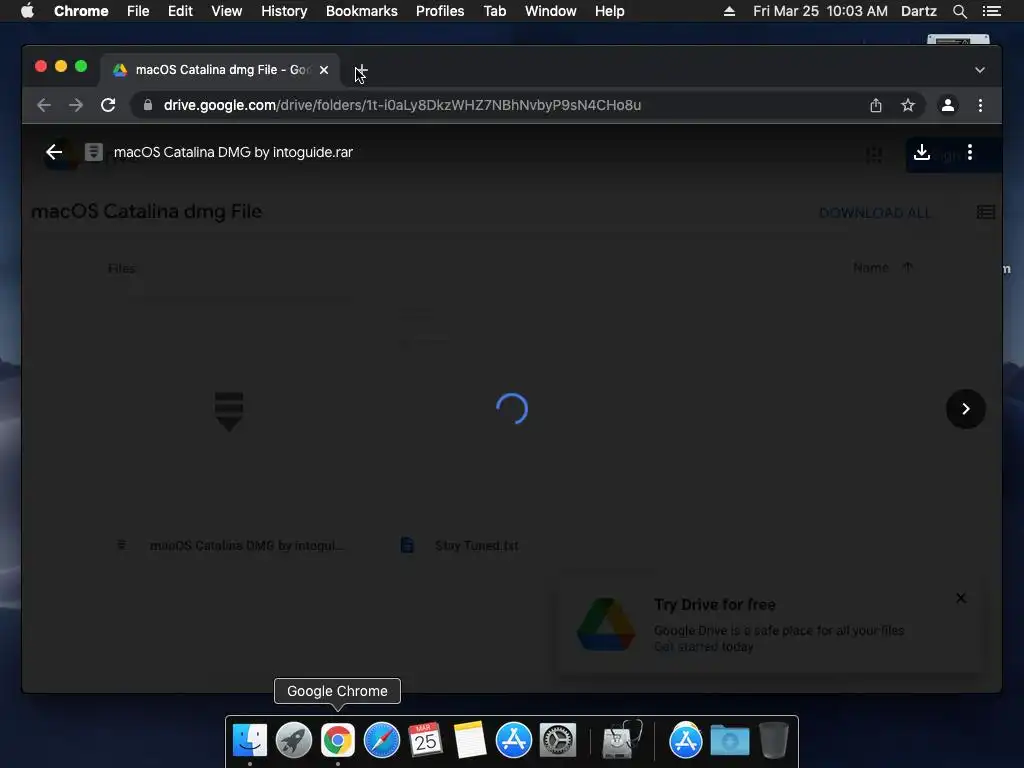Click the preview back arrow
The image size is (1024, 768).
pyautogui.click(x=54, y=152)
